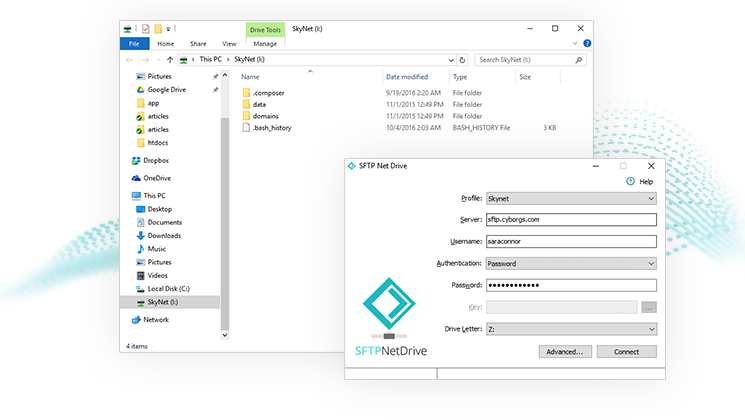Viewport: 745px width, 420px height.
Task: Open Network in the navigation pane
Action: 156,320
